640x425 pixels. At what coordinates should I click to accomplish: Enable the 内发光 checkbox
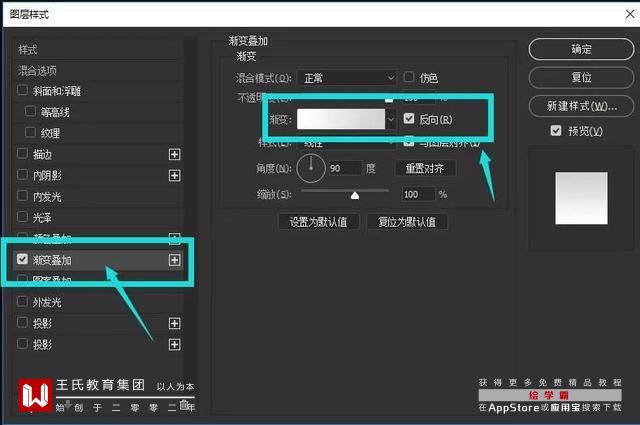point(22,196)
